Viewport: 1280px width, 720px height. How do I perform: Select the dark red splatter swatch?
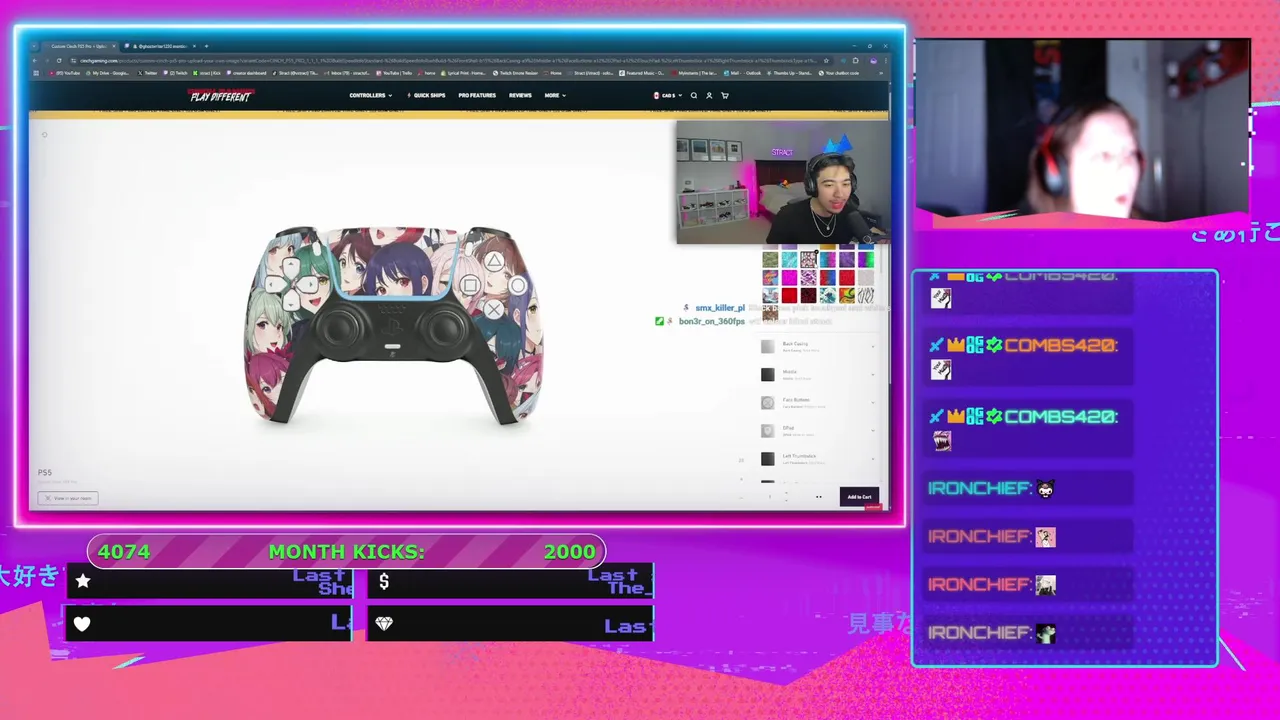click(x=808, y=295)
